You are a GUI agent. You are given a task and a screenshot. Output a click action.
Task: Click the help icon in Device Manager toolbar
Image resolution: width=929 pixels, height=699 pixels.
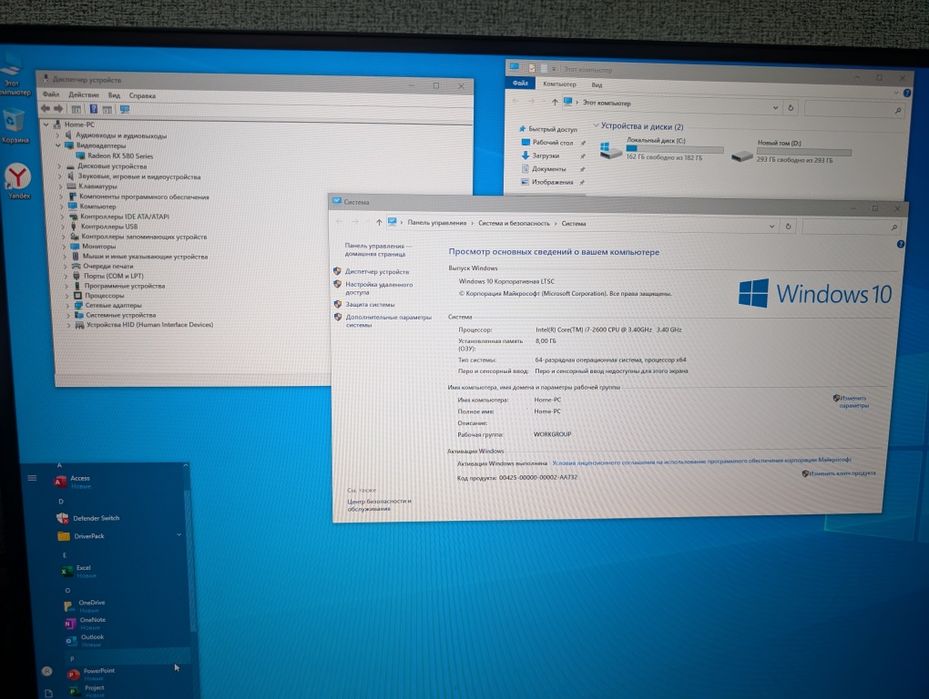[x=93, y=109]
